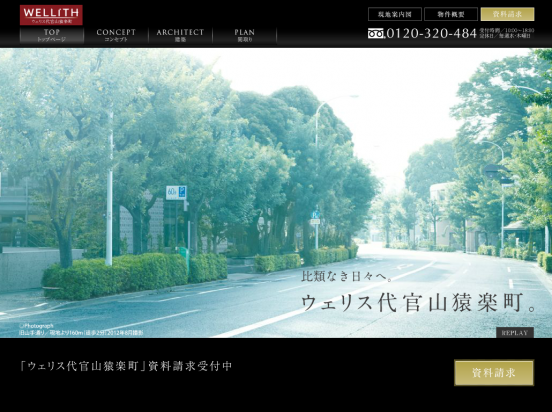Open the TOP トップページ menu item

click(x=52, y=35)
